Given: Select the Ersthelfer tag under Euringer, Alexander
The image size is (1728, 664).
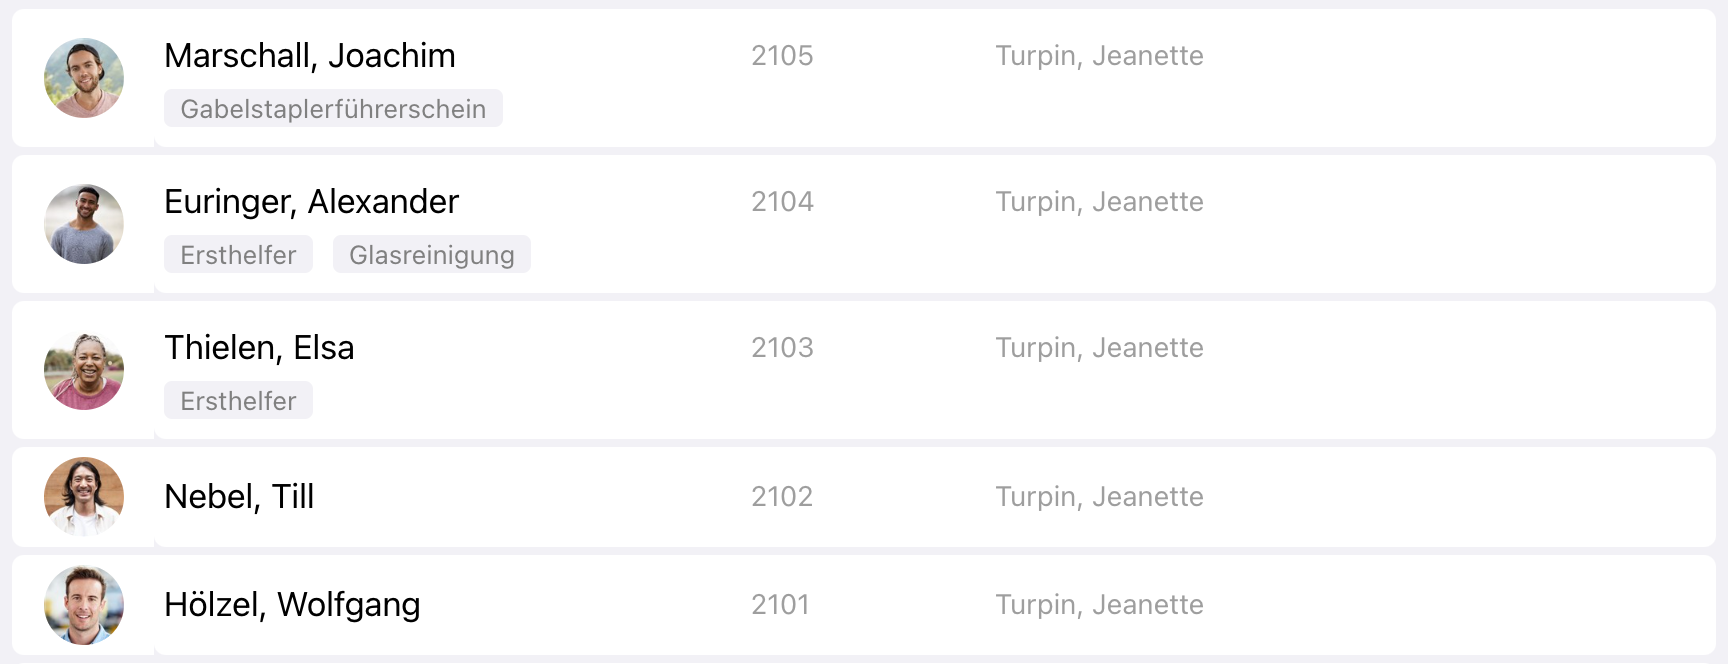Looking at the screenshot, I should (x=238, y=255).
